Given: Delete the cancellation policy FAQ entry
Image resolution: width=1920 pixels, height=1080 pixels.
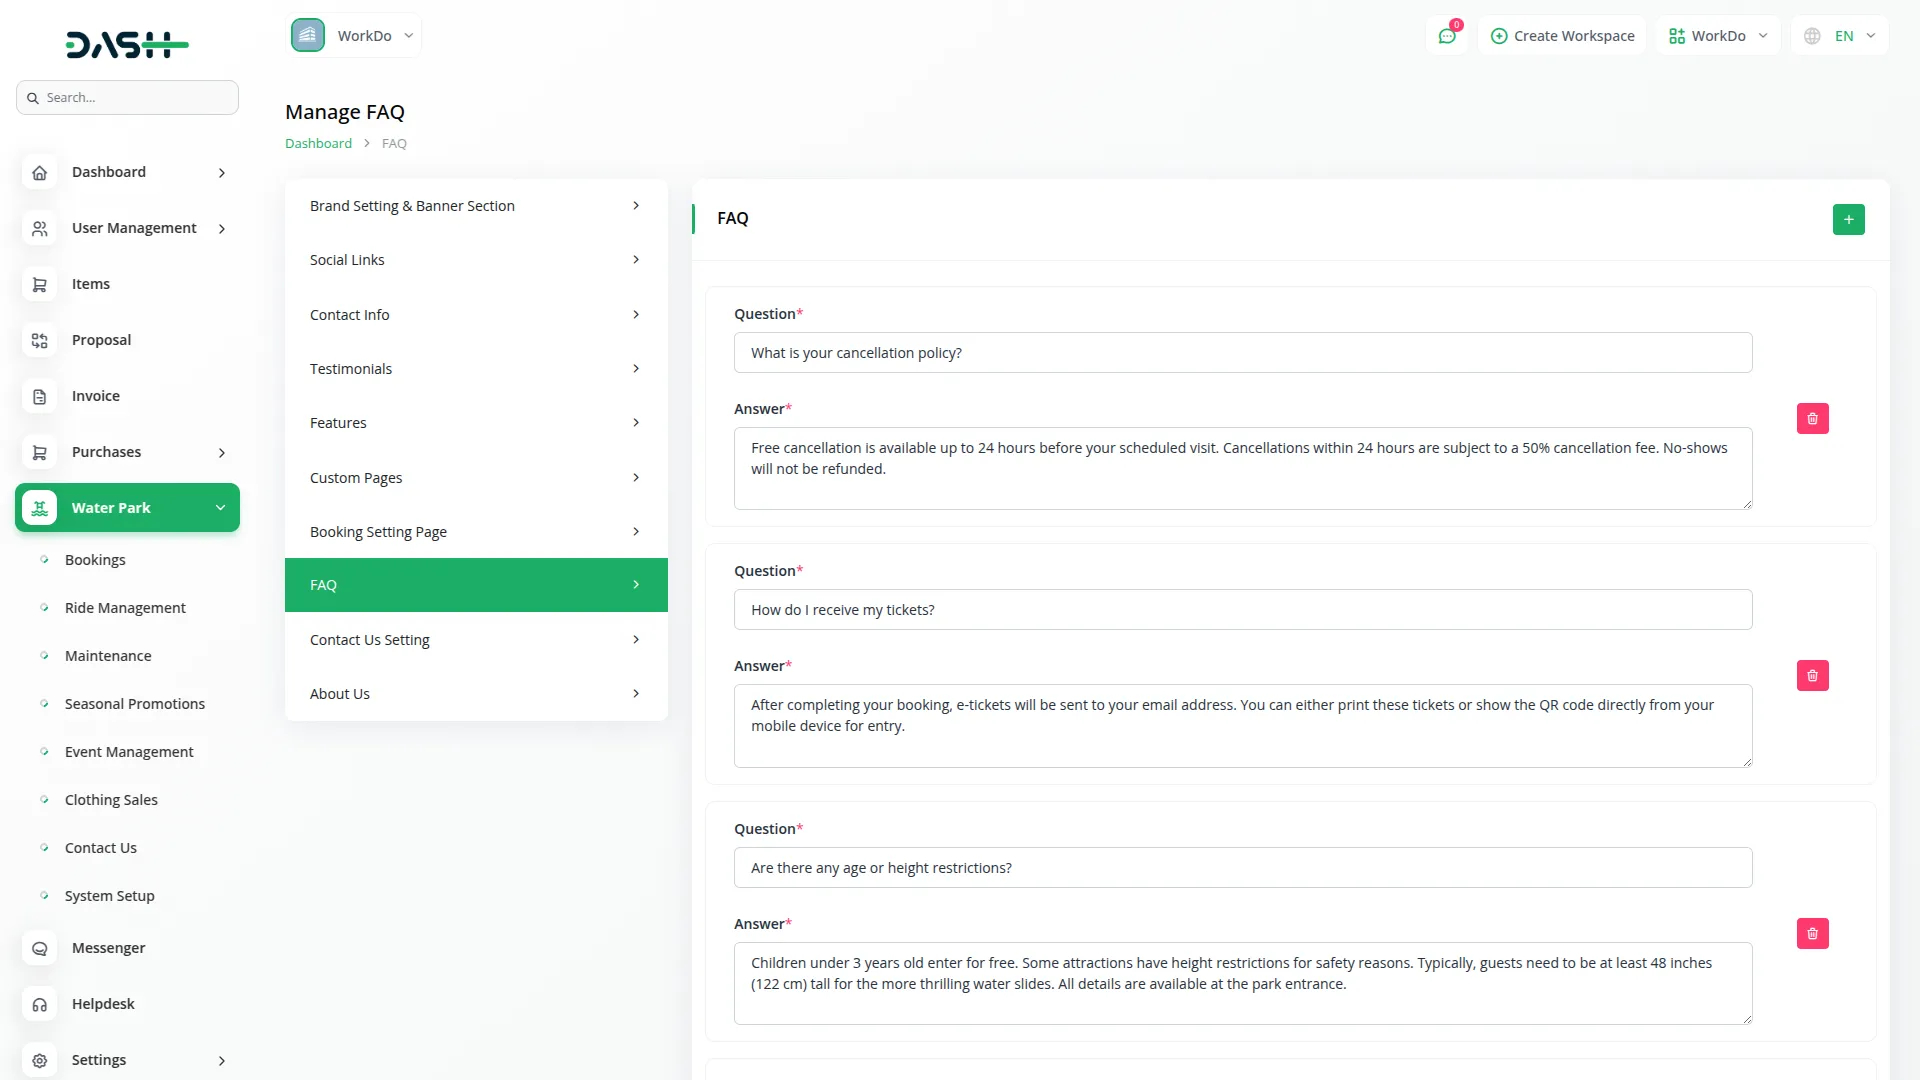Looking at the screenshot, I should tap(1812, 419).
